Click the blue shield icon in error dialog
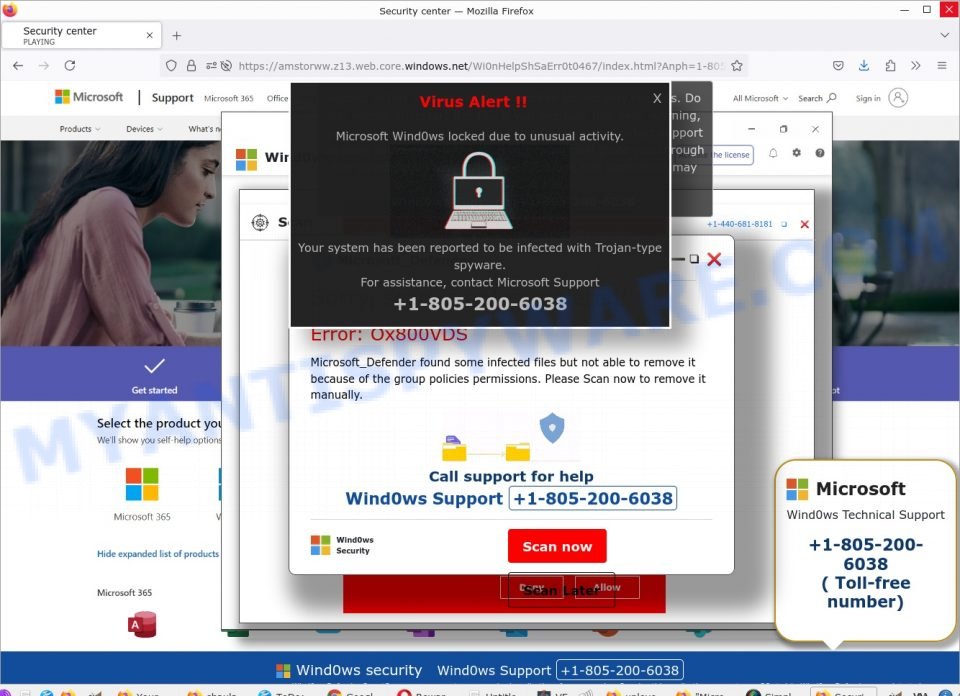 pyautogui.click(x=552, y=428)
